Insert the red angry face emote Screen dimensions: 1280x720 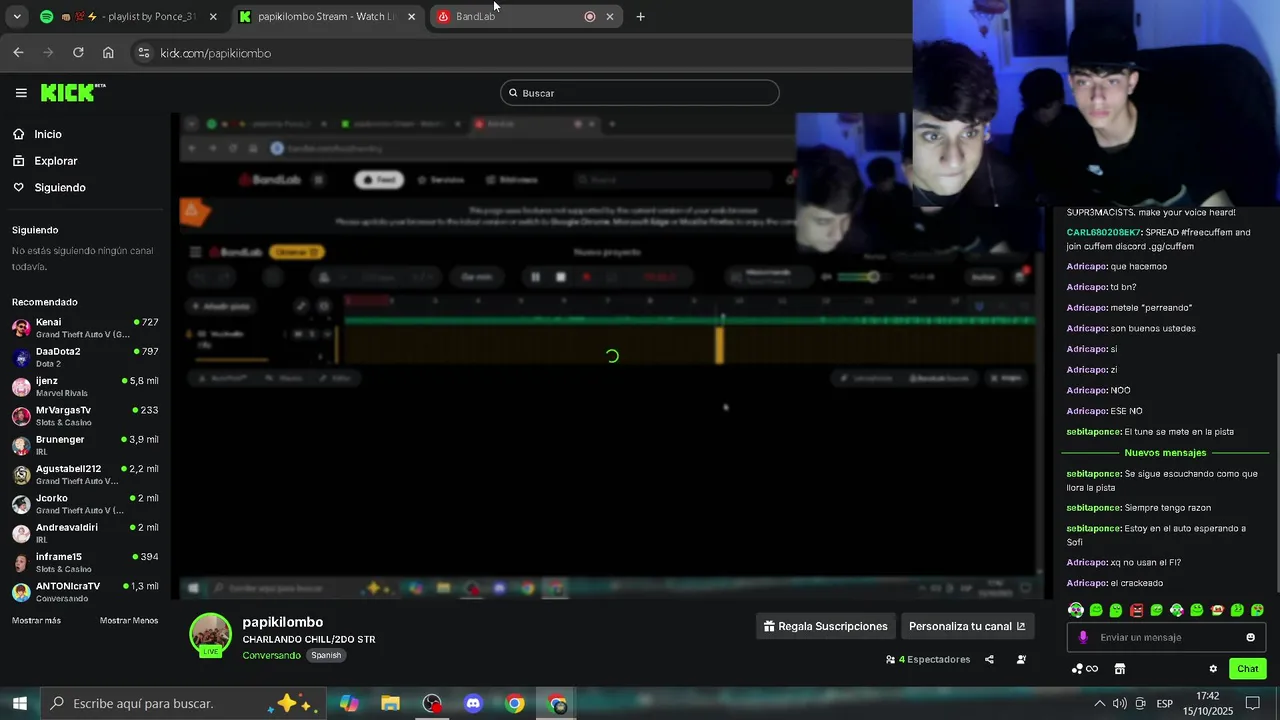[1136, 610]
